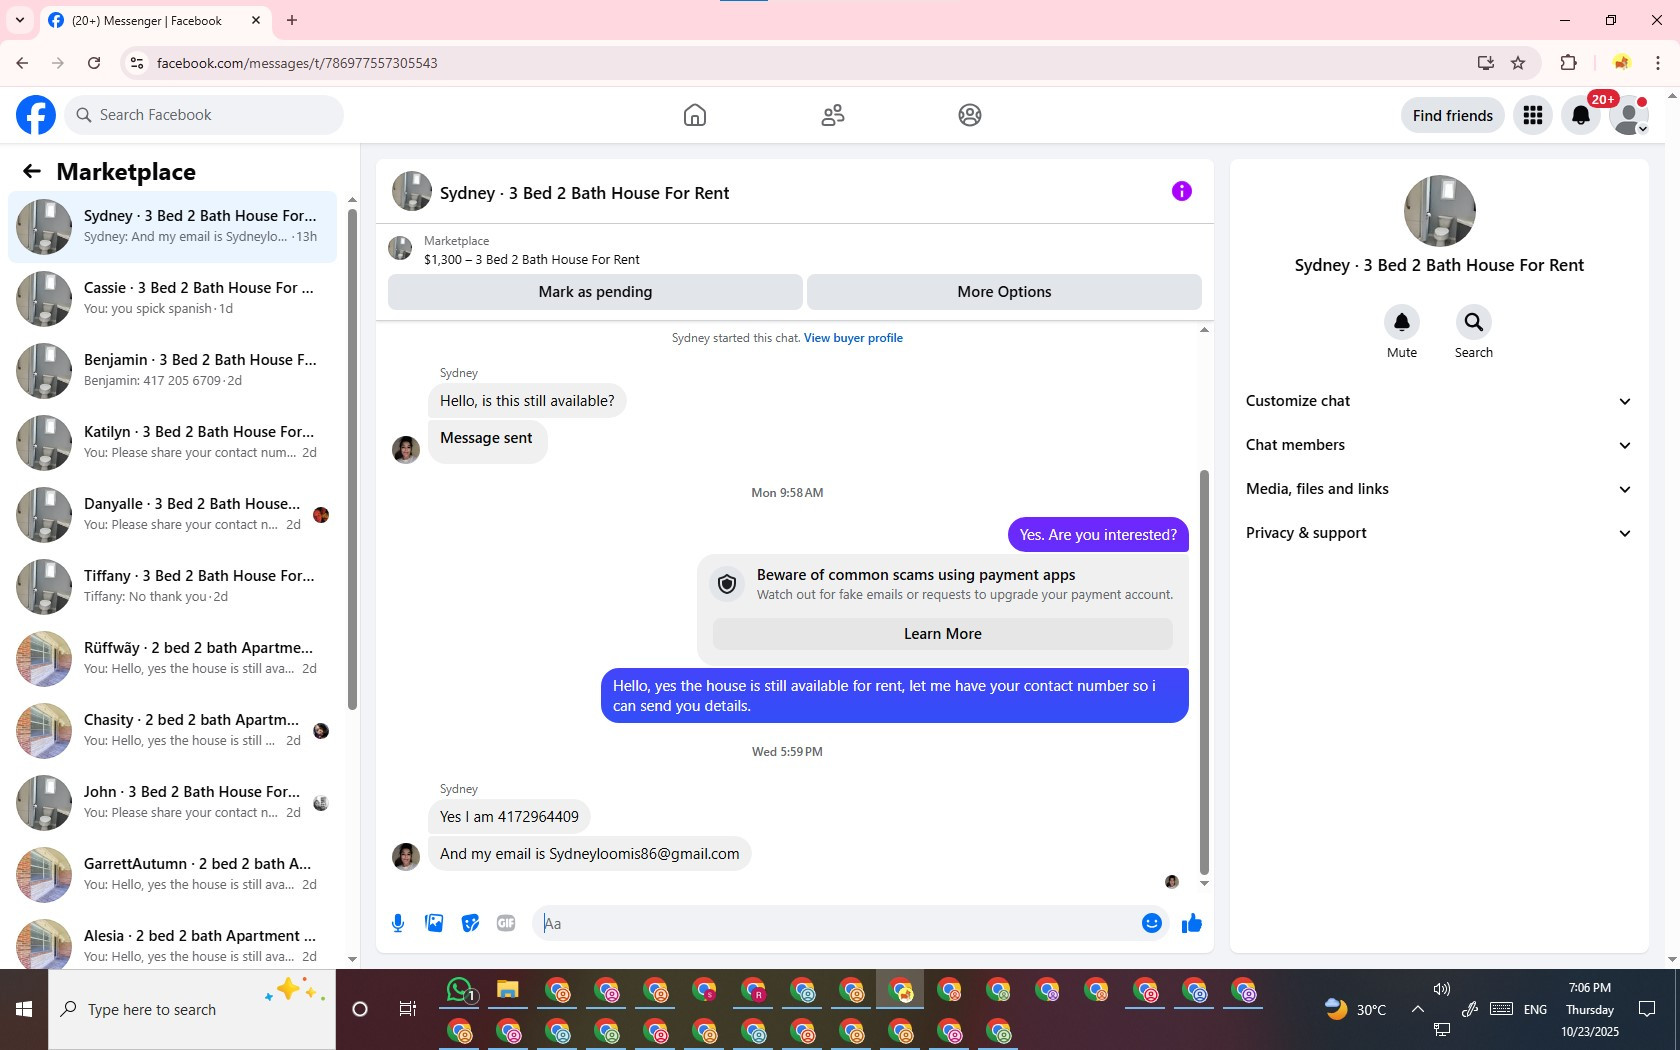The image size is (1680, 1050).
Task: Attach a file using the photo icon
Action: (x=434, y=923)
